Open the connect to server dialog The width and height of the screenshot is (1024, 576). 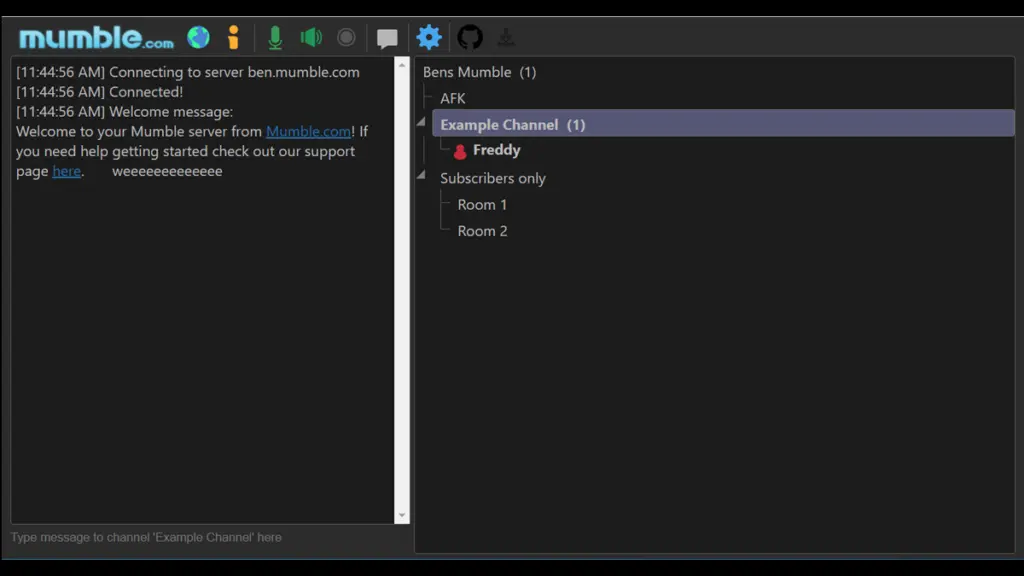[198, 37]
